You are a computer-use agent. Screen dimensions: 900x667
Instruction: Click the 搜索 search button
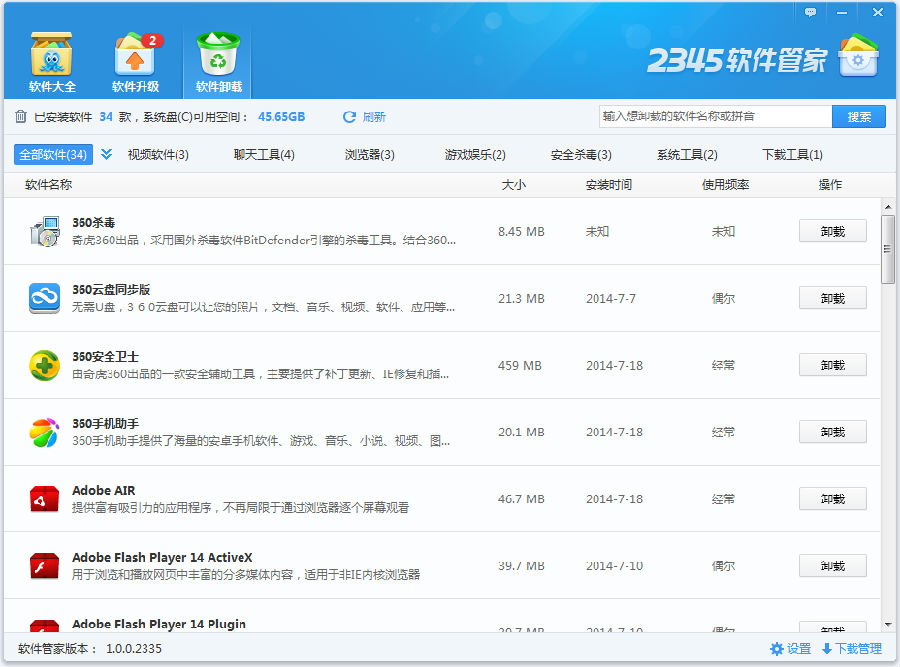pyautogui.click(x=859, y=117)
